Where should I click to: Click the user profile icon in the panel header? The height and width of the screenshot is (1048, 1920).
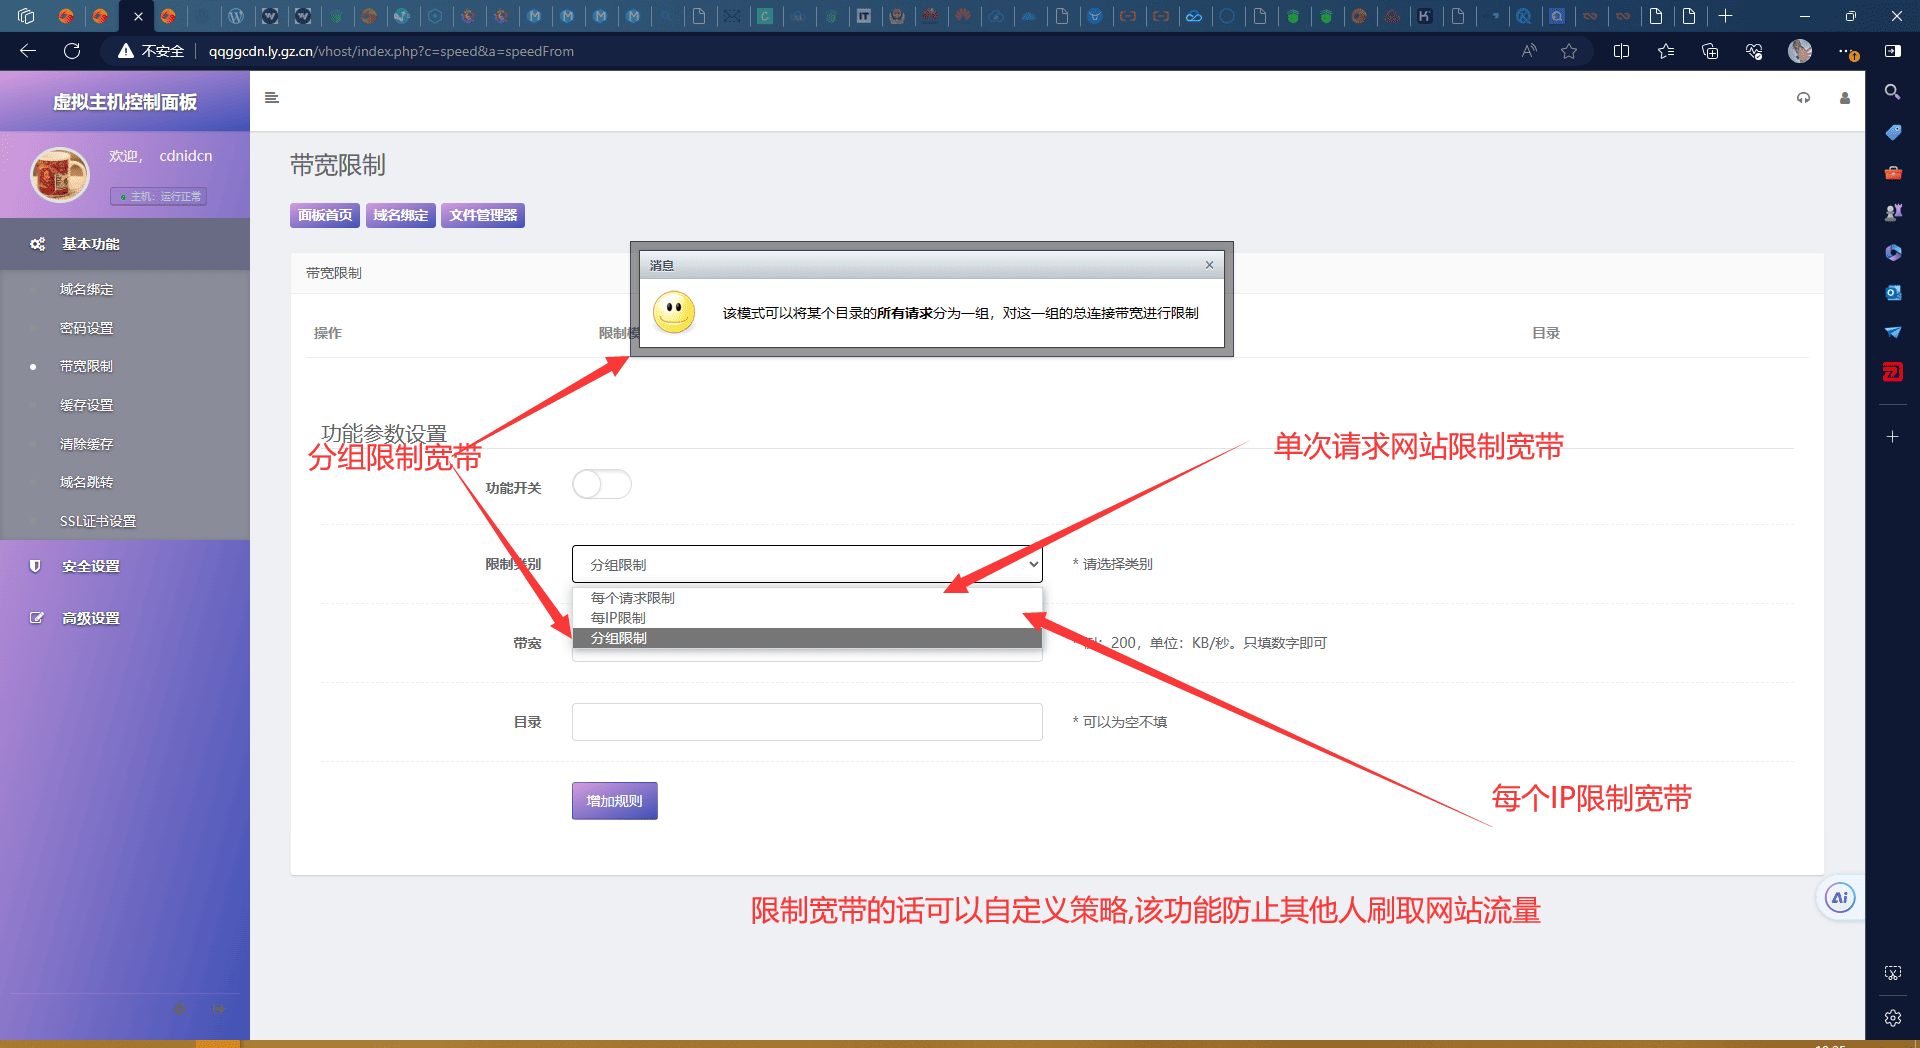point(1844,98)
